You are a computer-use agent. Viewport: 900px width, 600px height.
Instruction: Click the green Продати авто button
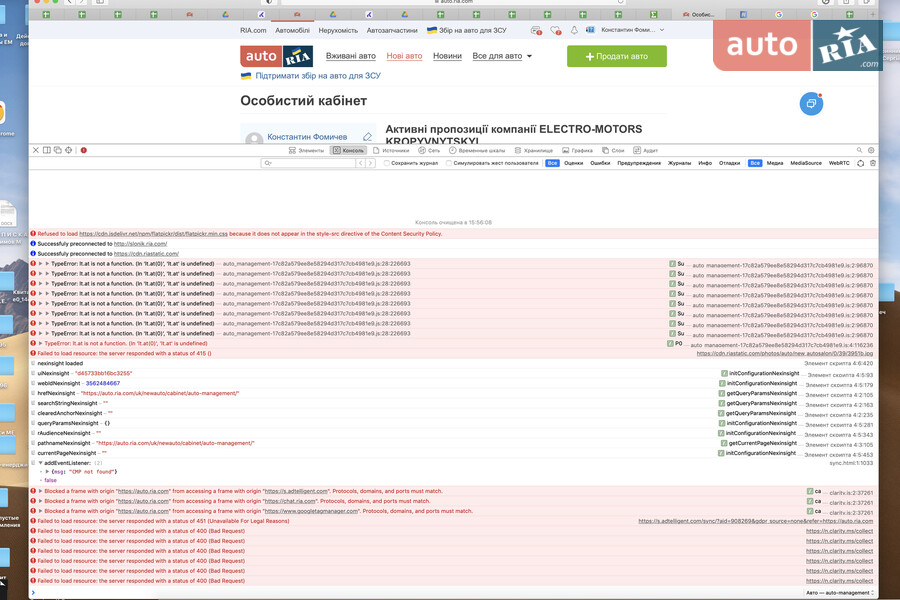pos(617,56)
